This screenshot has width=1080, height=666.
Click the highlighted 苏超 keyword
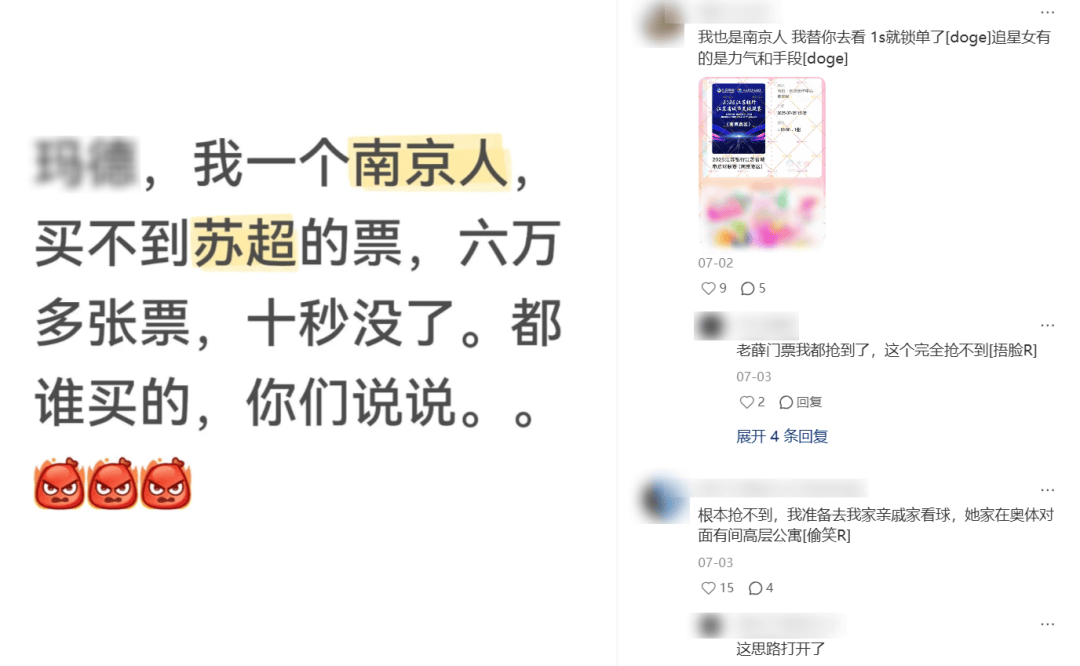(x=244, y=242)
